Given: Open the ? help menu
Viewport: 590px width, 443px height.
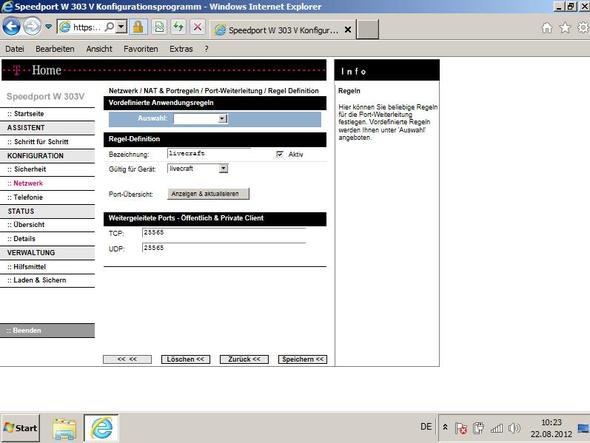Looking at the screenshot, I should (x=206, y=49).
